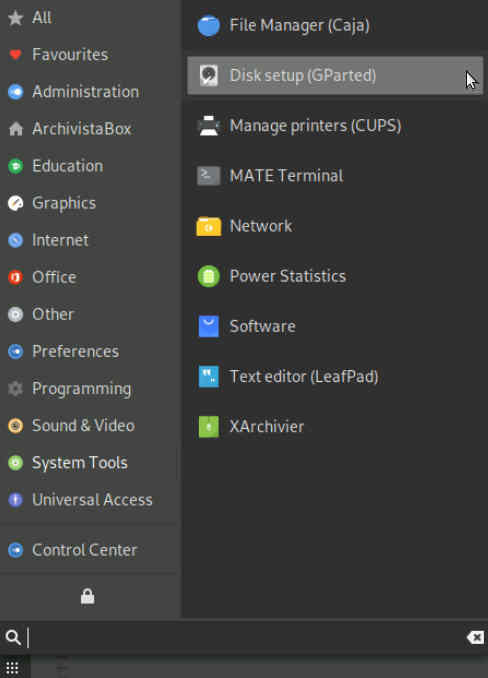
Task: Choose the Education category label
Action: pos(68,166)
